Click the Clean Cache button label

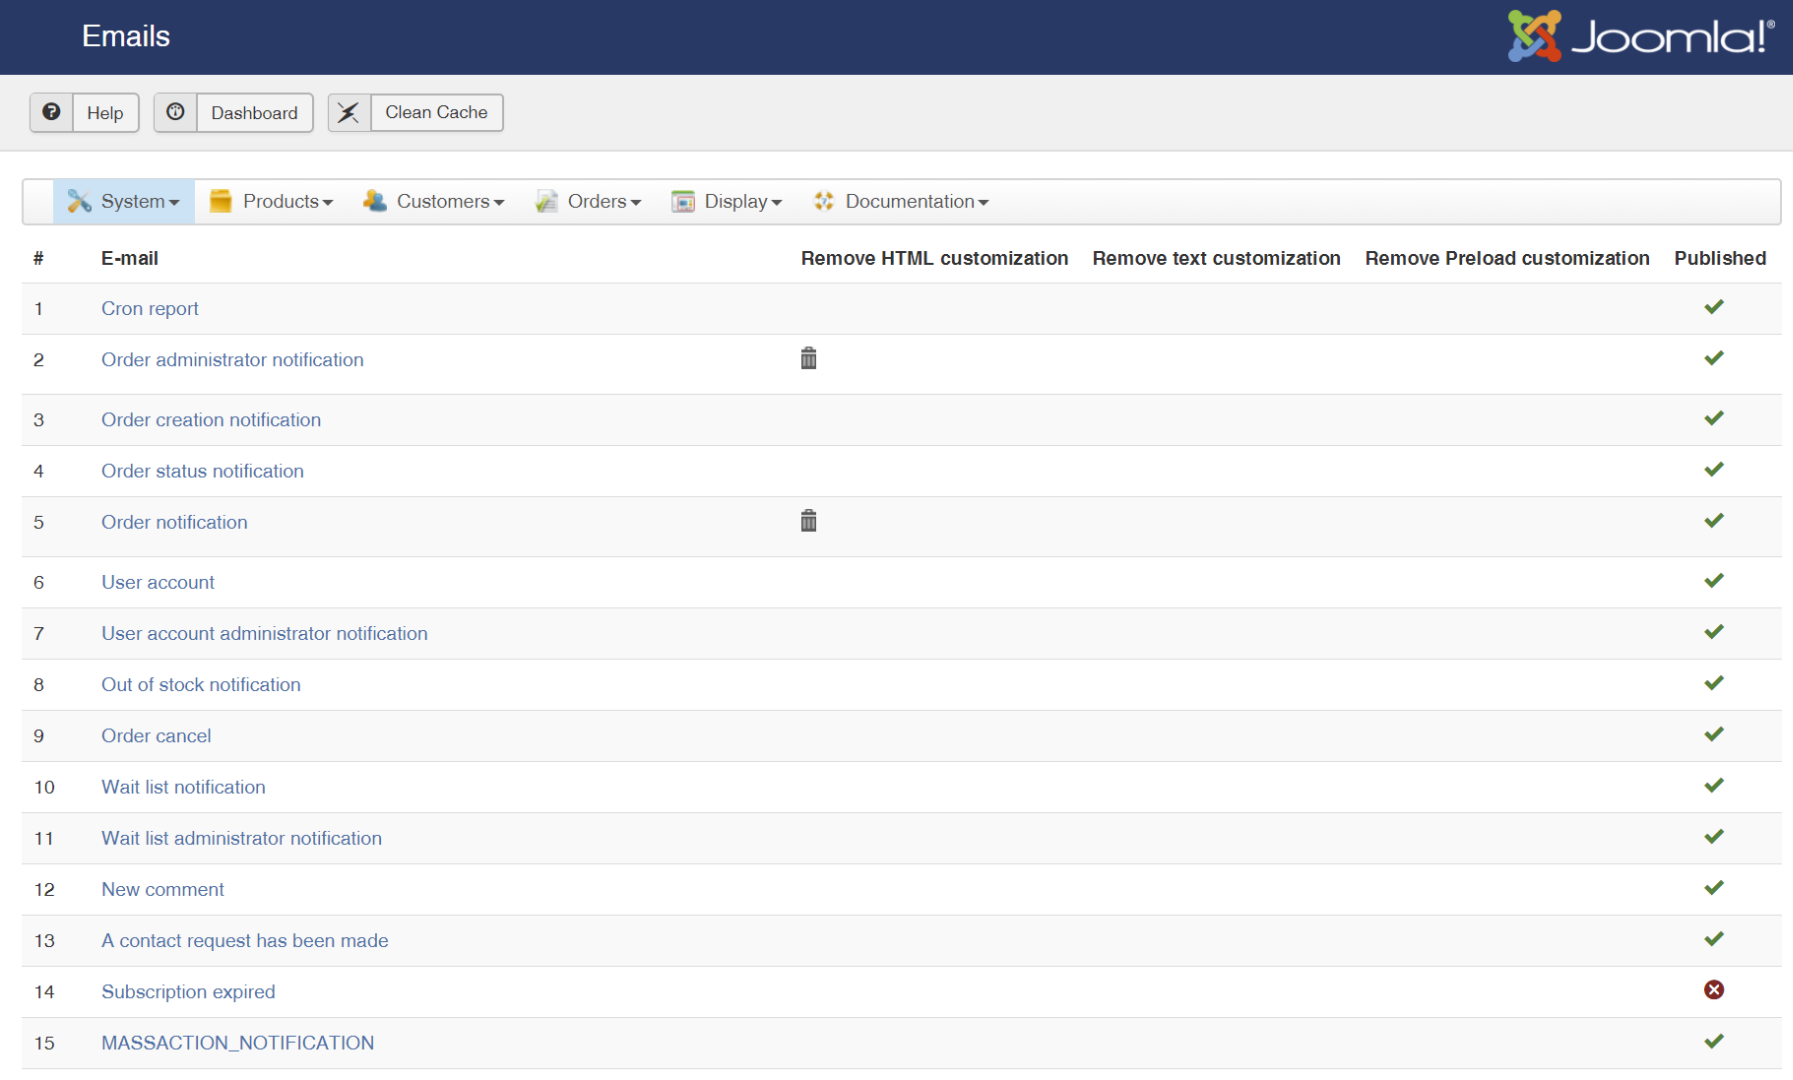[436, 113]
